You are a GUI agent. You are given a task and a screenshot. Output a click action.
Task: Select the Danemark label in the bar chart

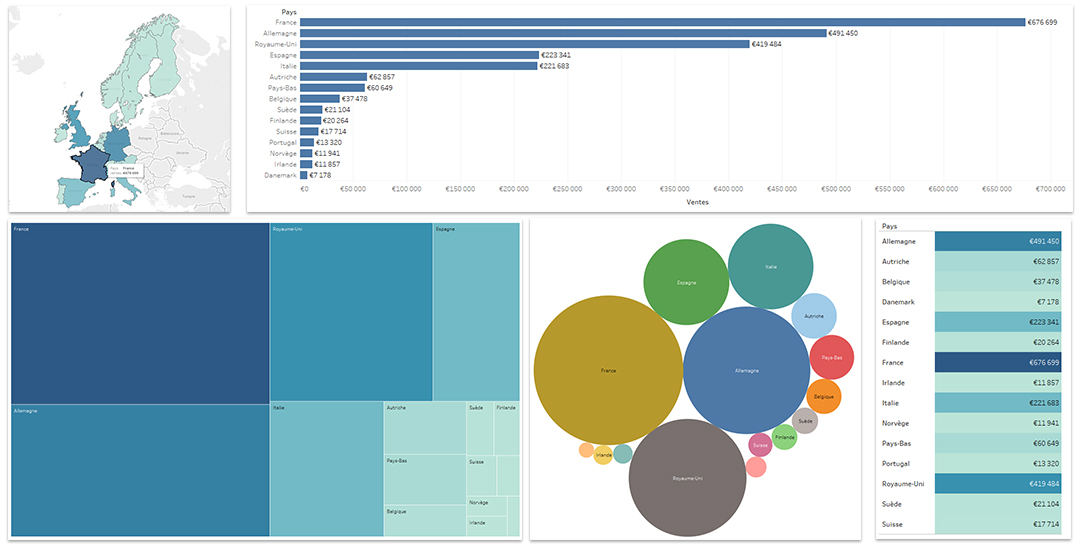click(281, 175)
